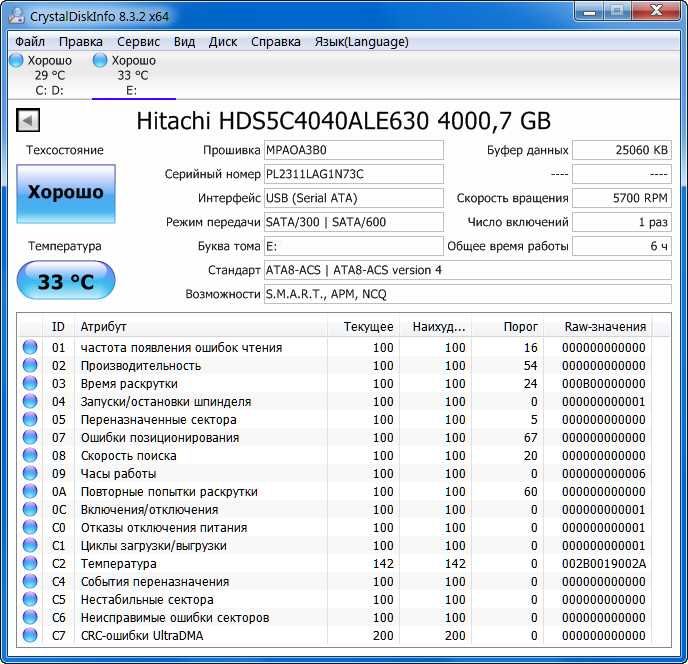Click status icon for Запуски/остановки шпинделя row
Viewport: 688px width, 664px height.
(x=30, y=401)
